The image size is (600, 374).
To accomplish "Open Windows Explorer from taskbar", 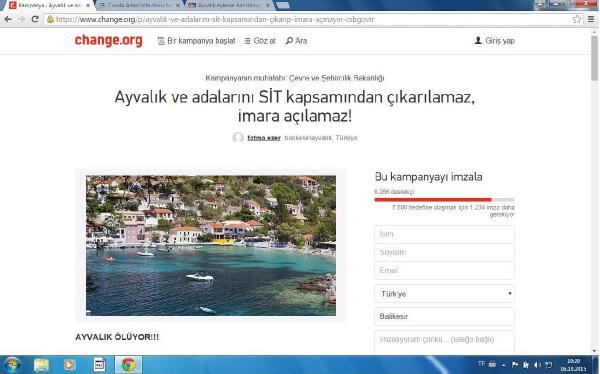I will point(41,365).
